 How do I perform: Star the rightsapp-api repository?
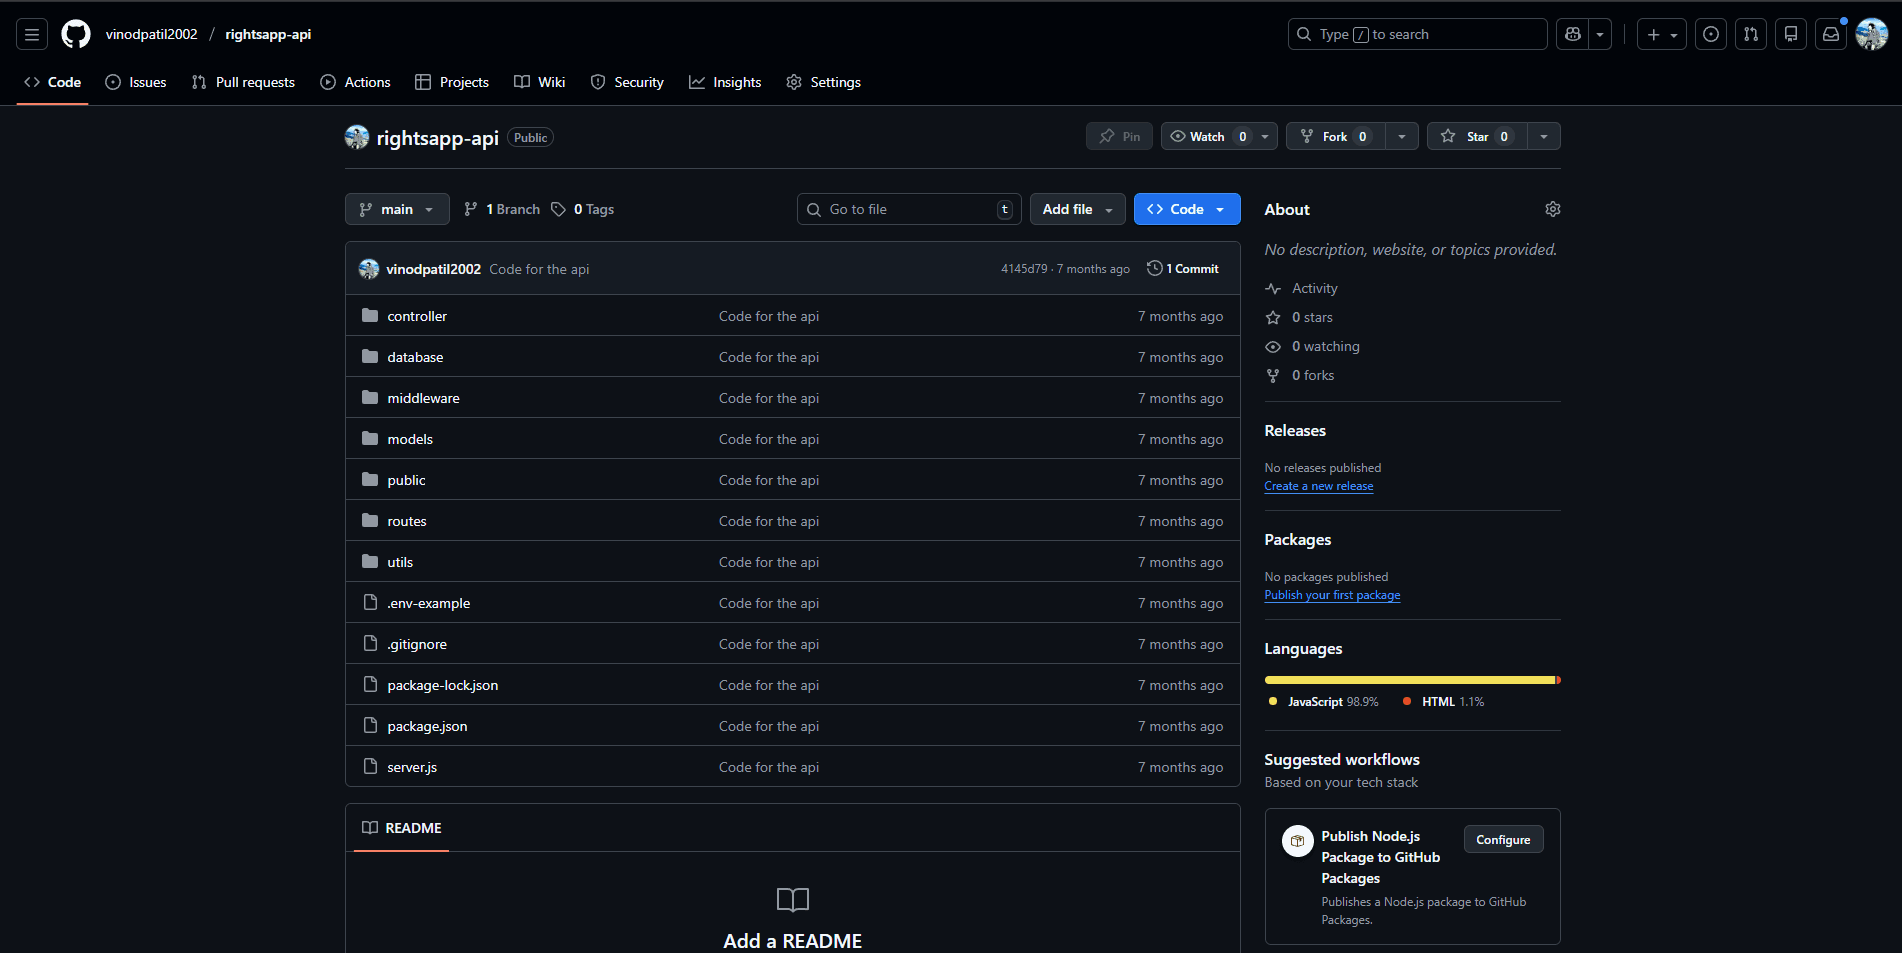coord(1478,136)
